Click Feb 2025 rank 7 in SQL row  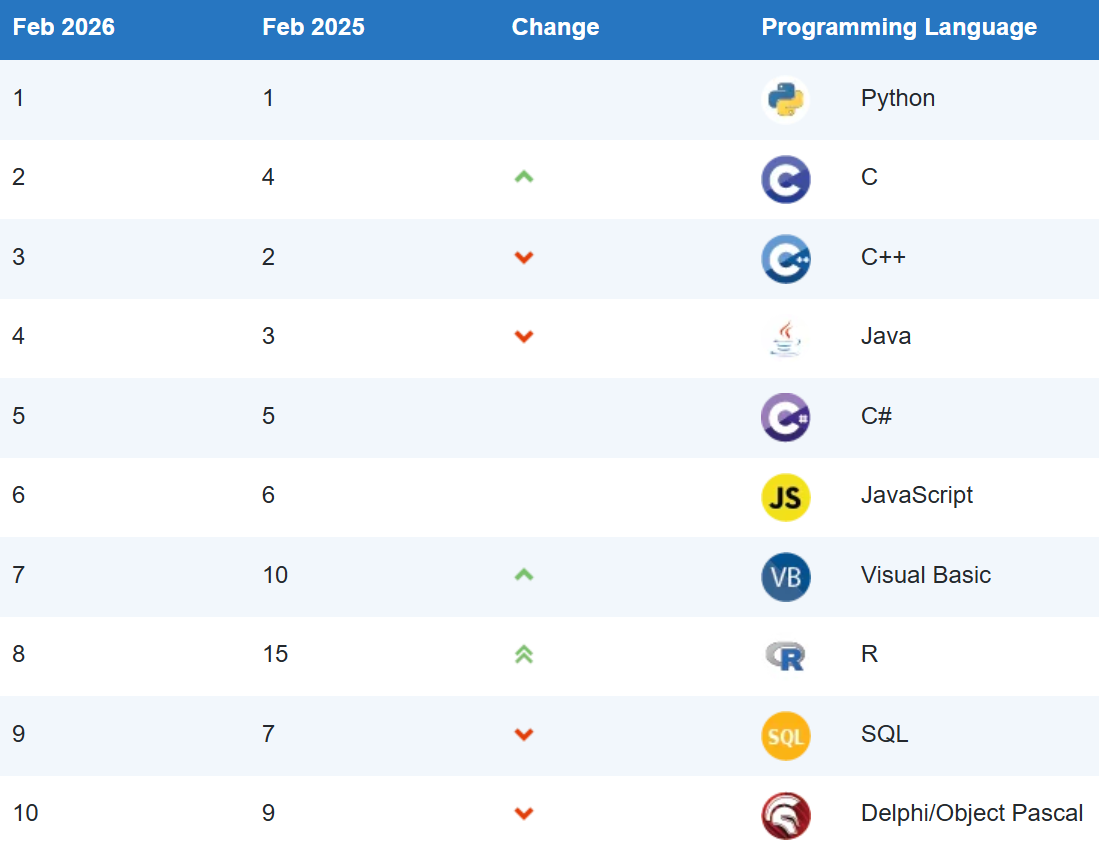coord(268,733)
